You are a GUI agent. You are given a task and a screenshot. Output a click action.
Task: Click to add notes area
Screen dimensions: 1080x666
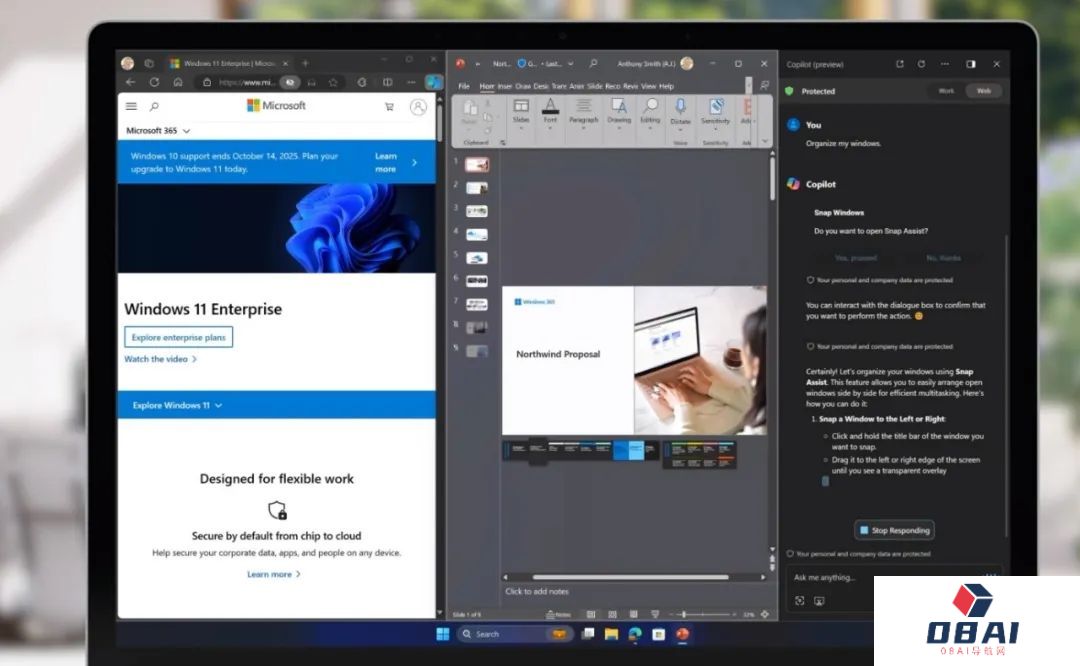pos(537,591)
